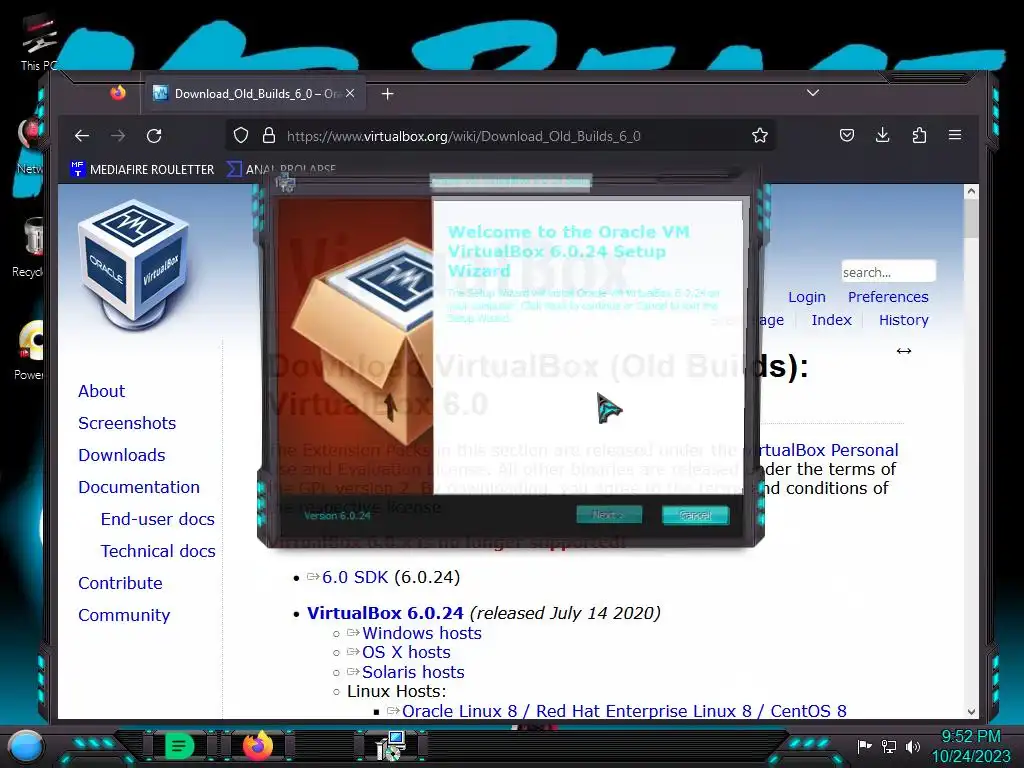Open a new Firefox tab with plus
Screen dimensions: 1024x768
coord(387,94)
